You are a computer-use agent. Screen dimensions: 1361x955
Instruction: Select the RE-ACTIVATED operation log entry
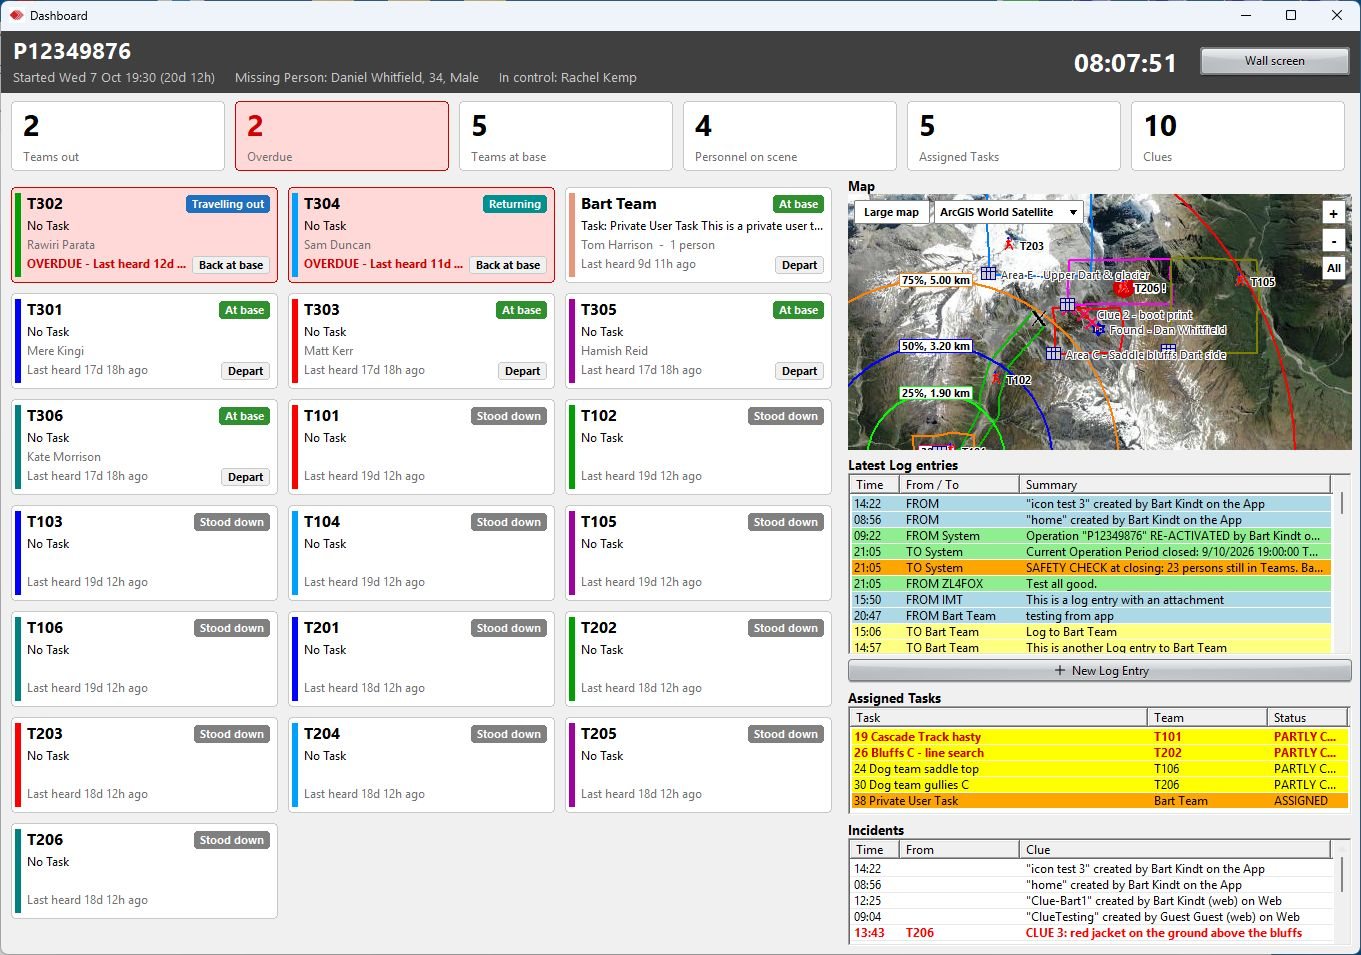(1090, 536)
